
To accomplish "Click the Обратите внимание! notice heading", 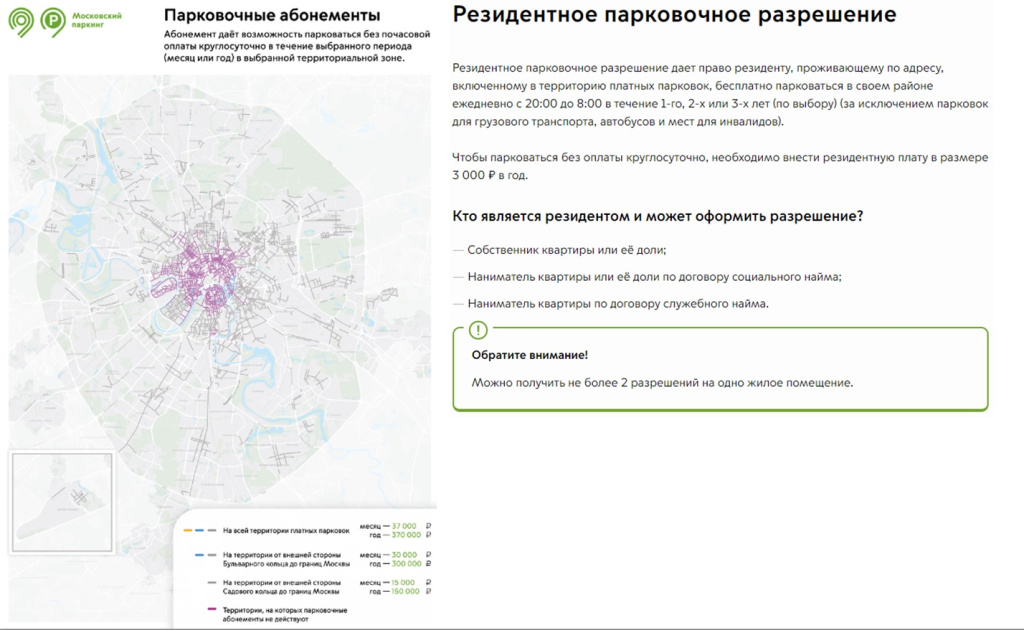I will pos(530,355).
